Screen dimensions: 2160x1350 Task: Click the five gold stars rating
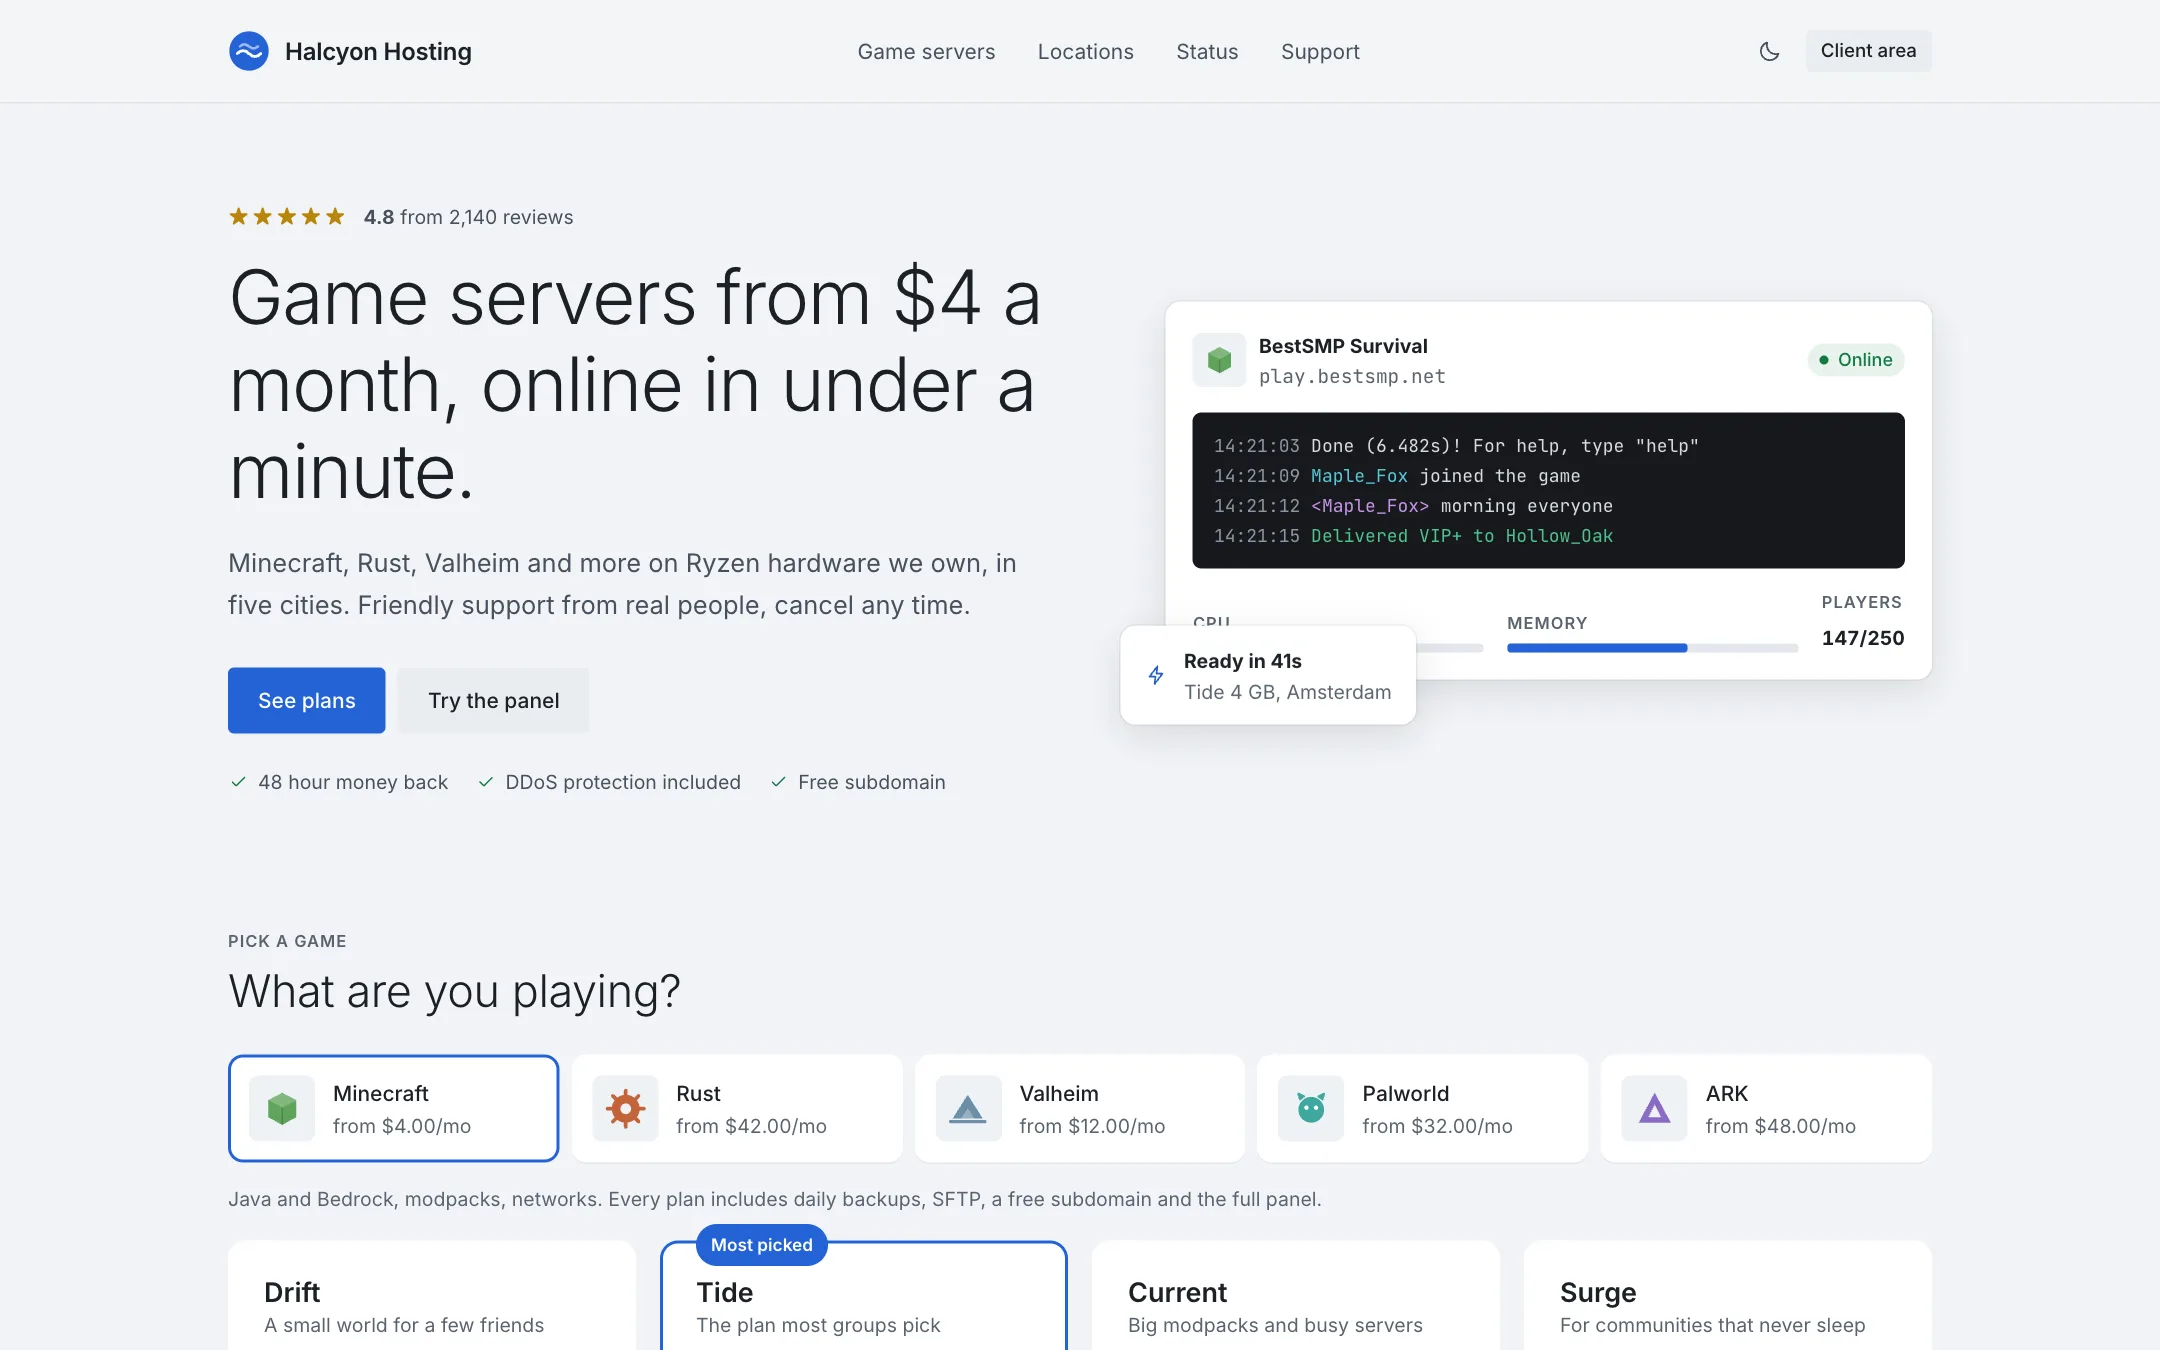coord(287,217)
